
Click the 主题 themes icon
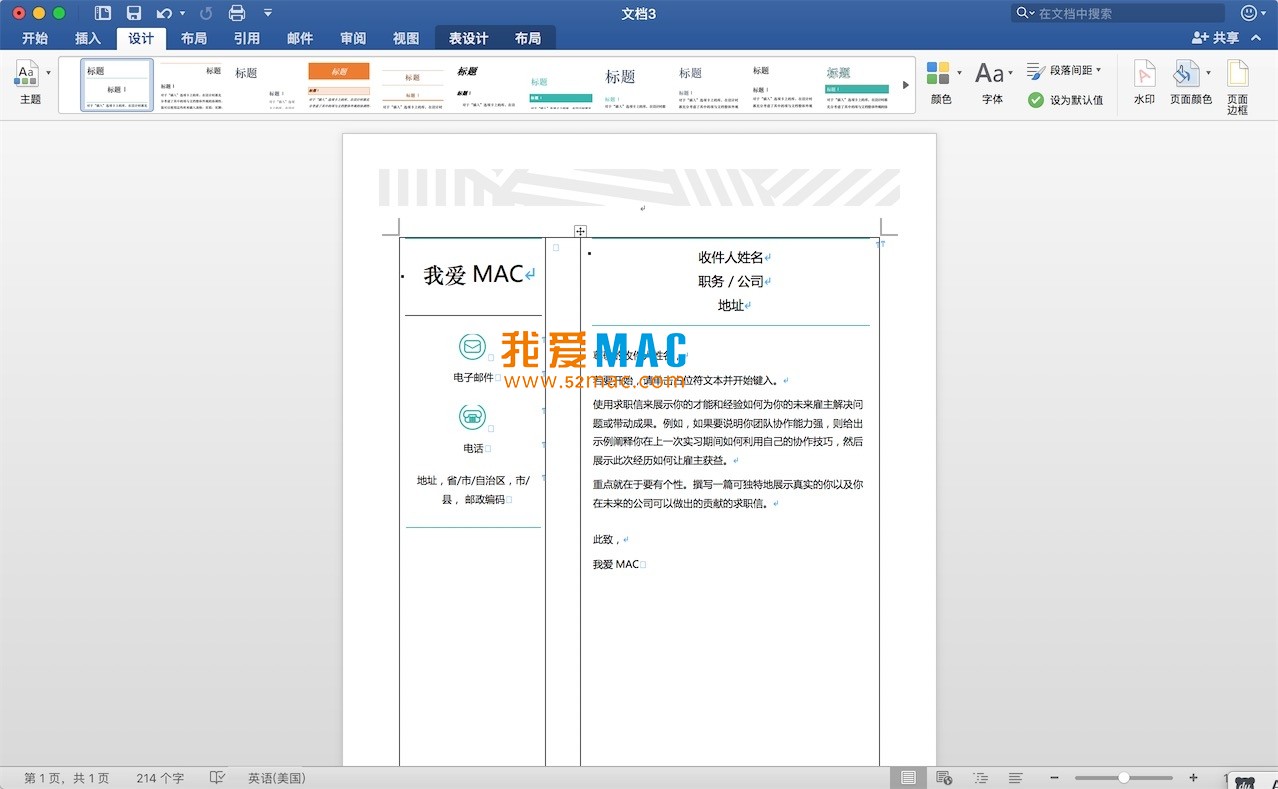click(26, 73)
